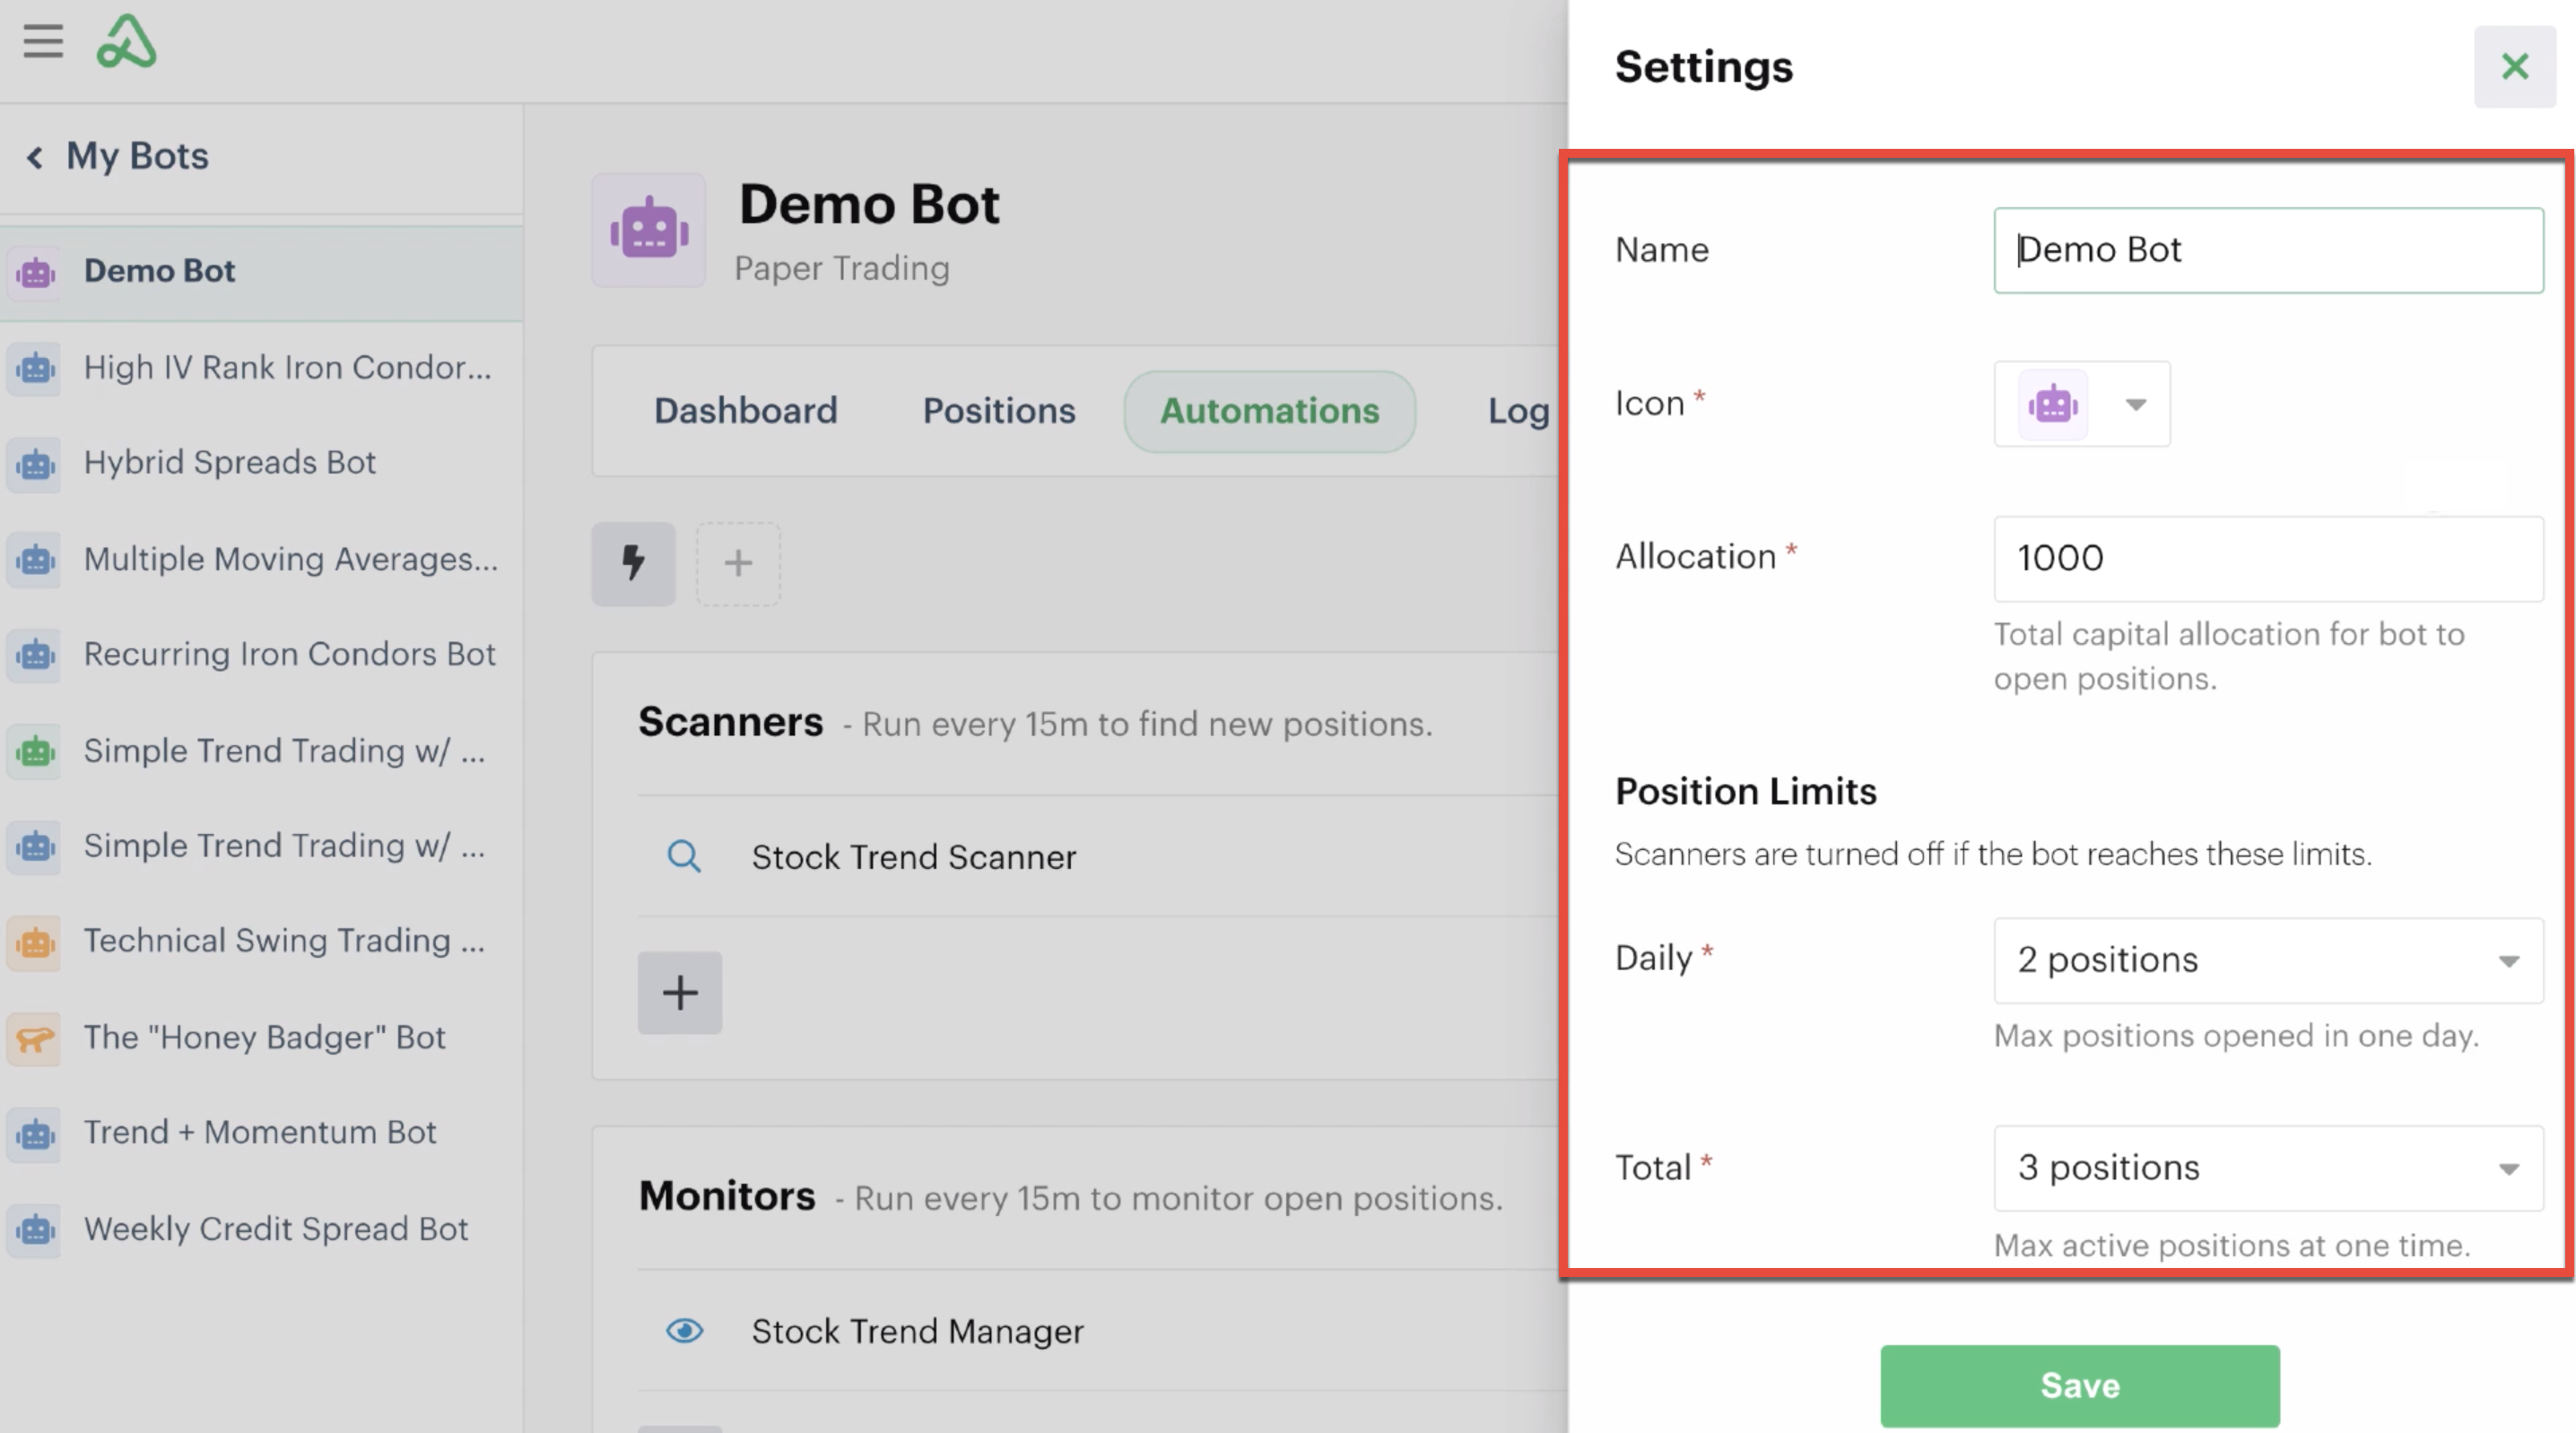
Task: Open the hamburger navigation menu
Action: tap(43, 41)
